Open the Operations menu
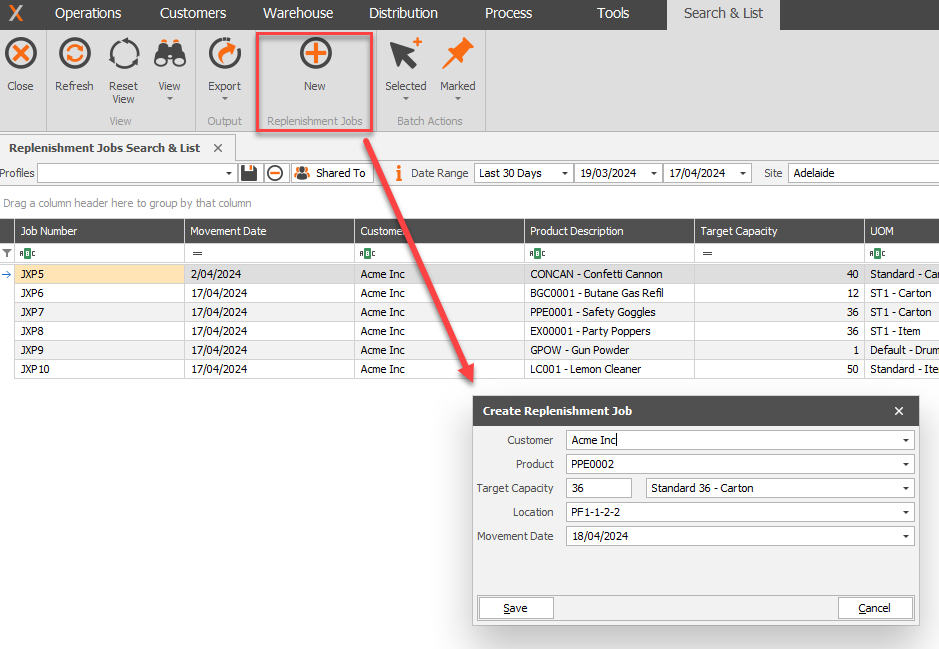Viewport: 939px width, 649px height. click(88, 13)
